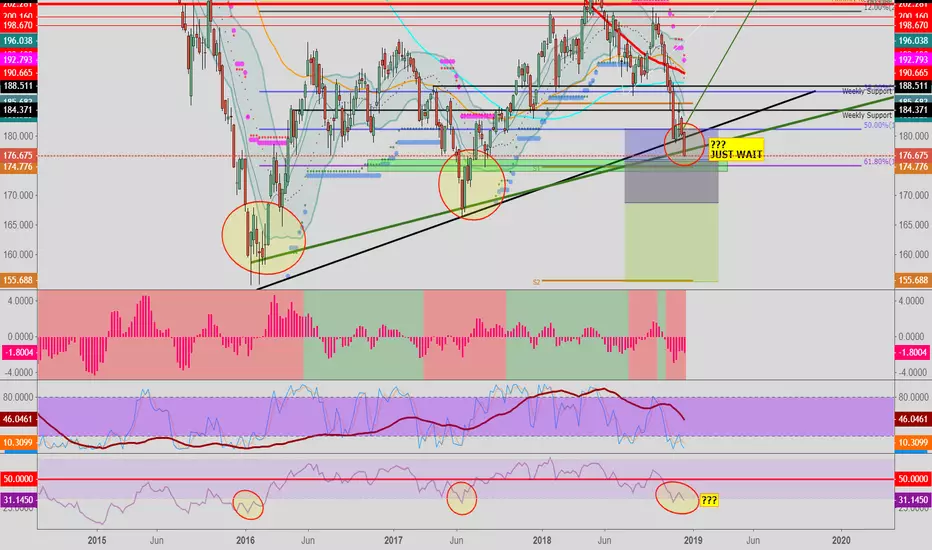The height and width of the screenshot is (550, 932).
Task: Click the S2 pivot level label
Action: (536, 282)
